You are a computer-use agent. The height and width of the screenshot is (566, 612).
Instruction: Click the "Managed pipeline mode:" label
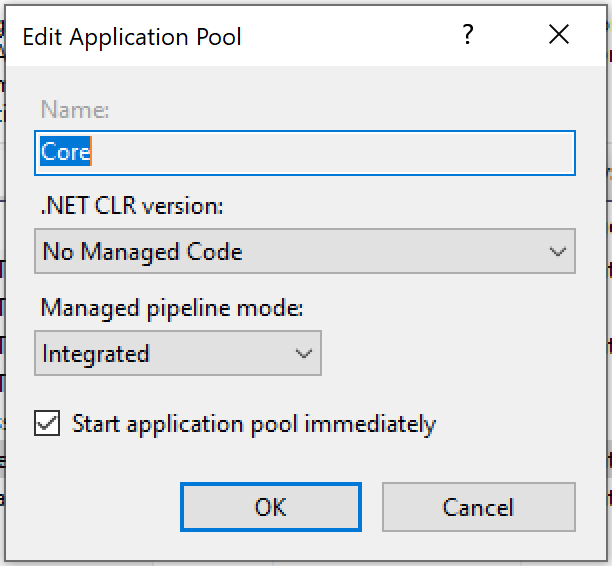point(171,308)
